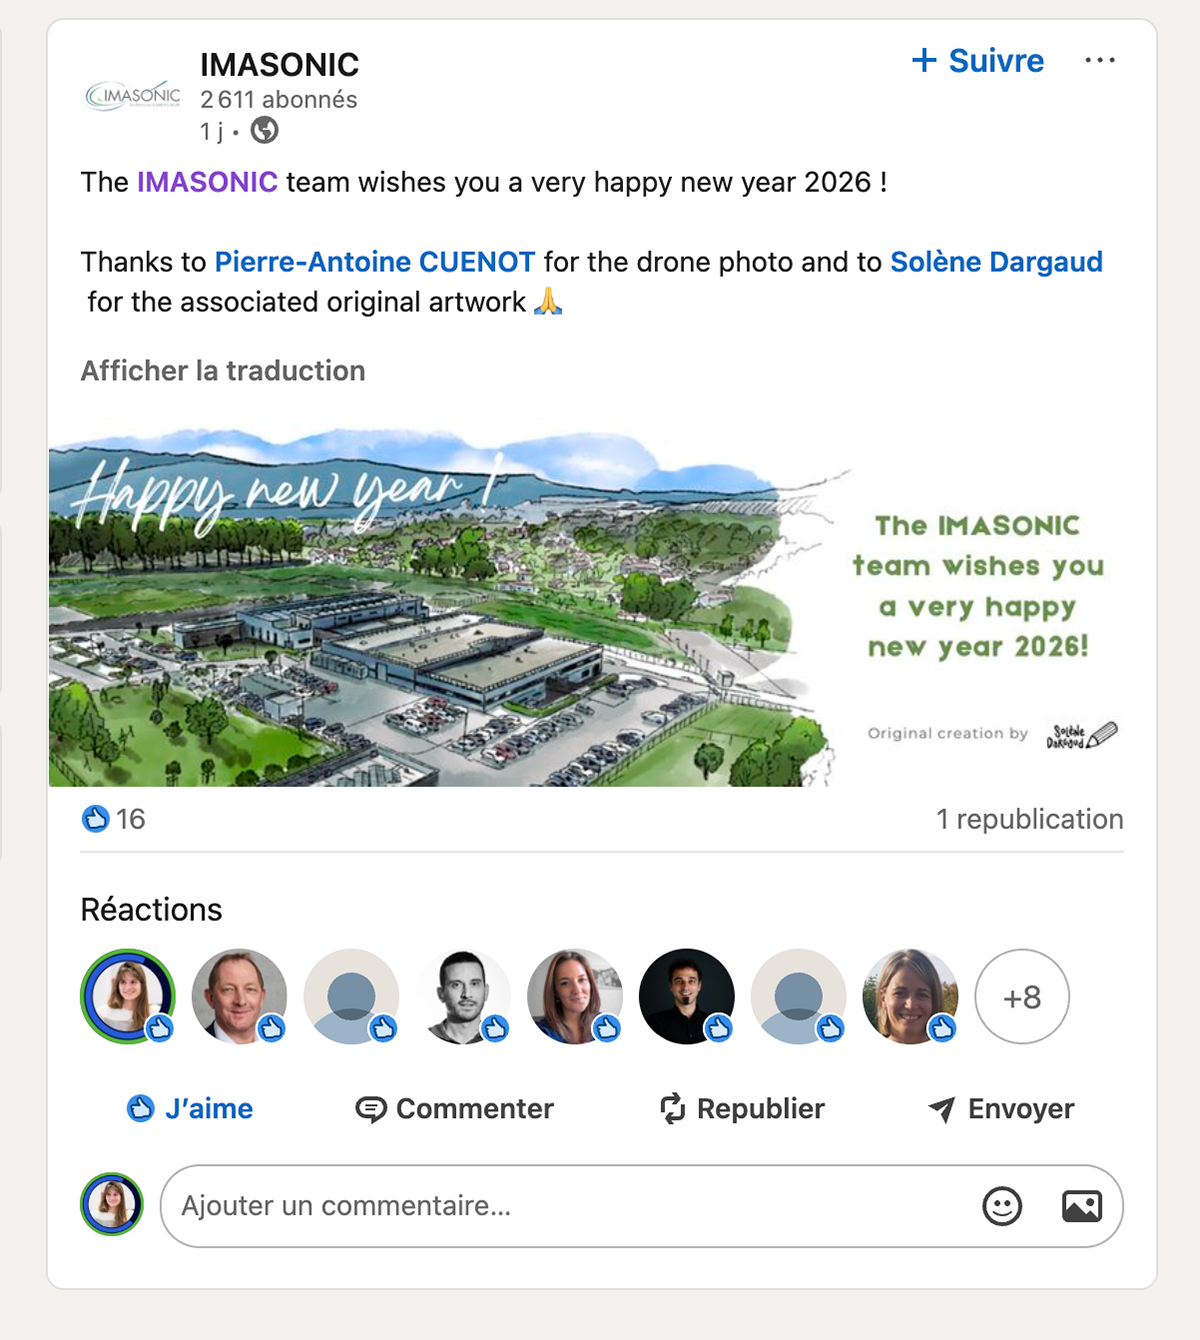Screen dimensions: 1200x1340
Task: Open Solène Dargaud profile link
Action: 996,262
